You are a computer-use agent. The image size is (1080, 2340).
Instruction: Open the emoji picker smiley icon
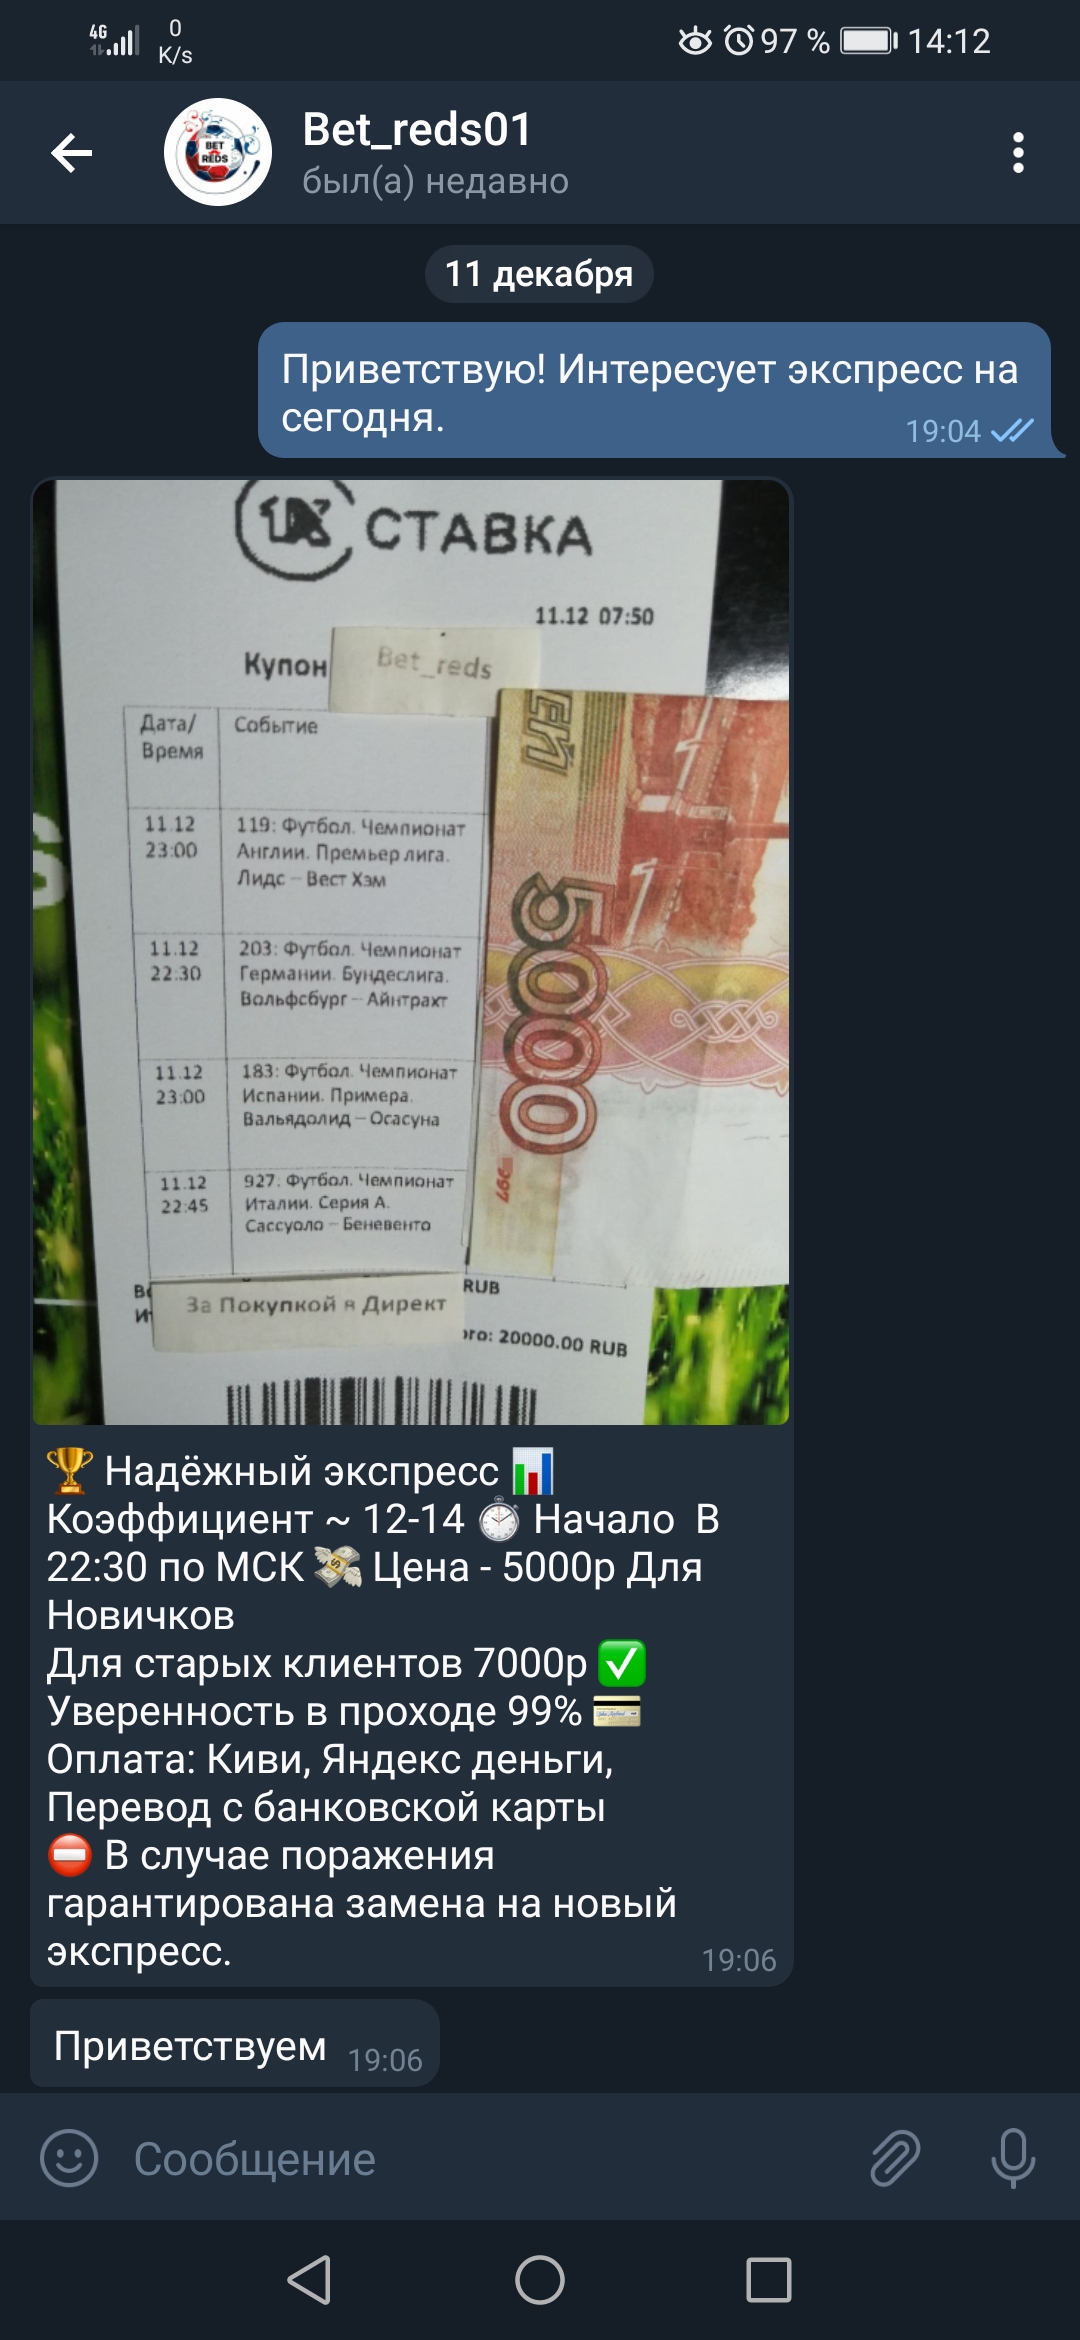click(x=69, y=2158)
